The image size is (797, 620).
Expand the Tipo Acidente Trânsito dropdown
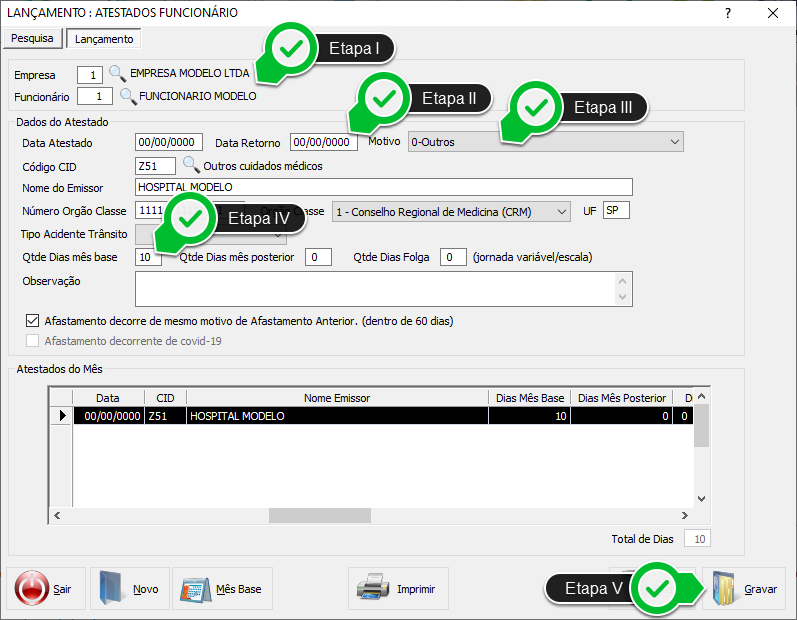pyautogui.click(x=277, y=236)
